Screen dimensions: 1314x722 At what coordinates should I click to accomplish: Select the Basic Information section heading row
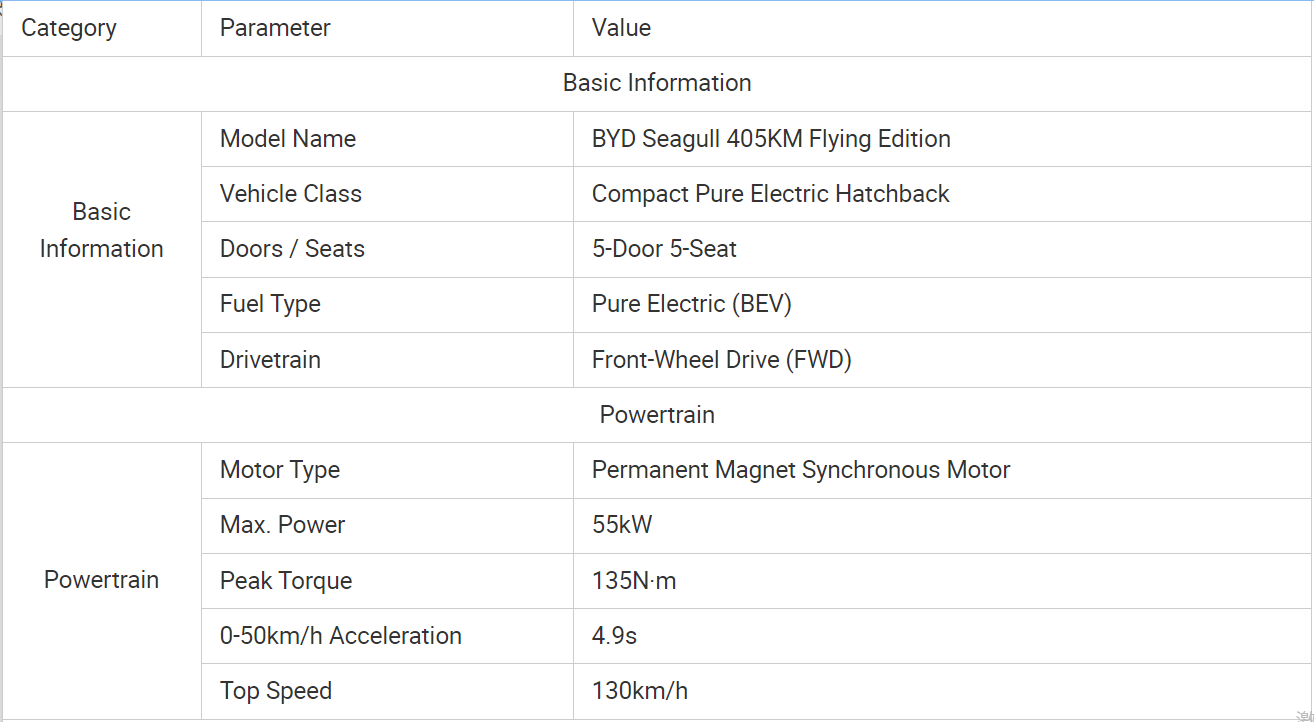coord(657,84)
